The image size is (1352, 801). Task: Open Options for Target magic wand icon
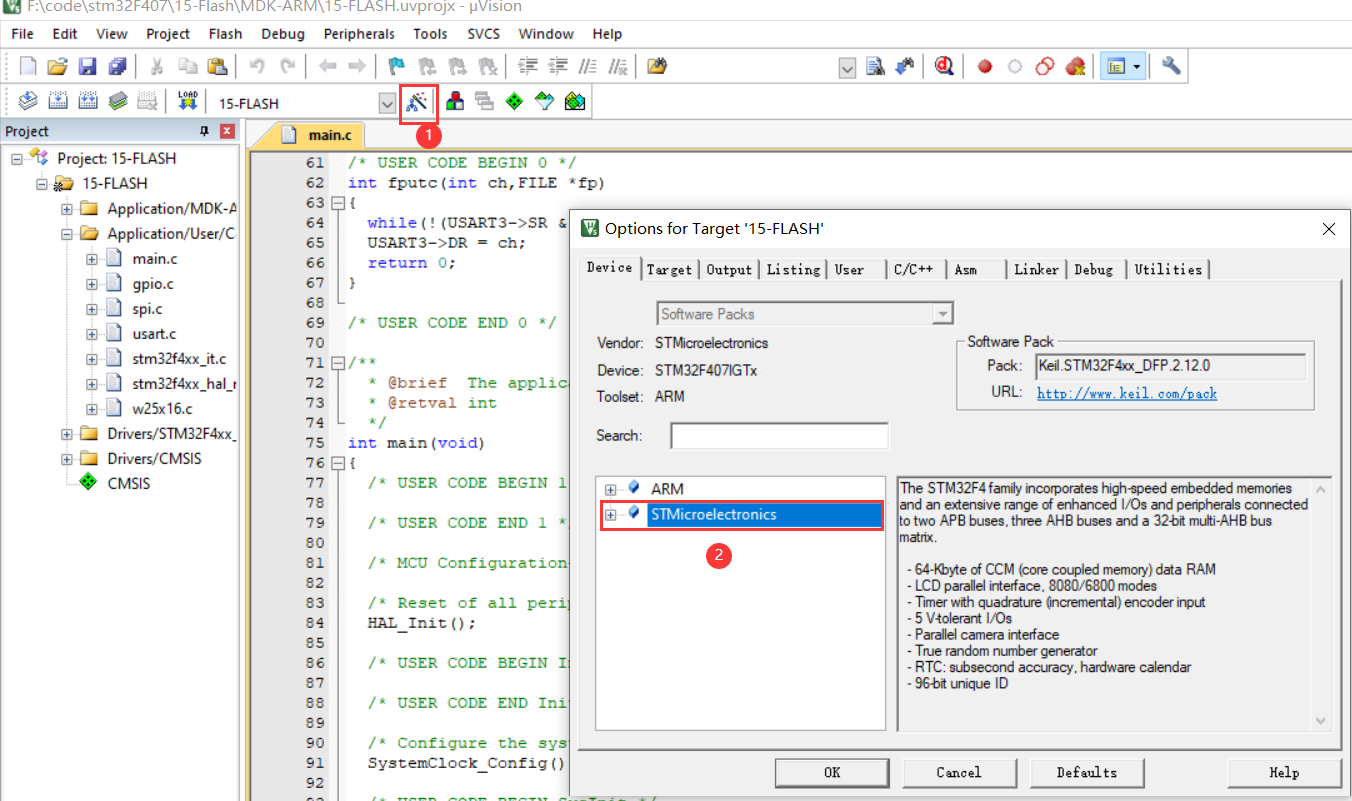tap(418, 102)
